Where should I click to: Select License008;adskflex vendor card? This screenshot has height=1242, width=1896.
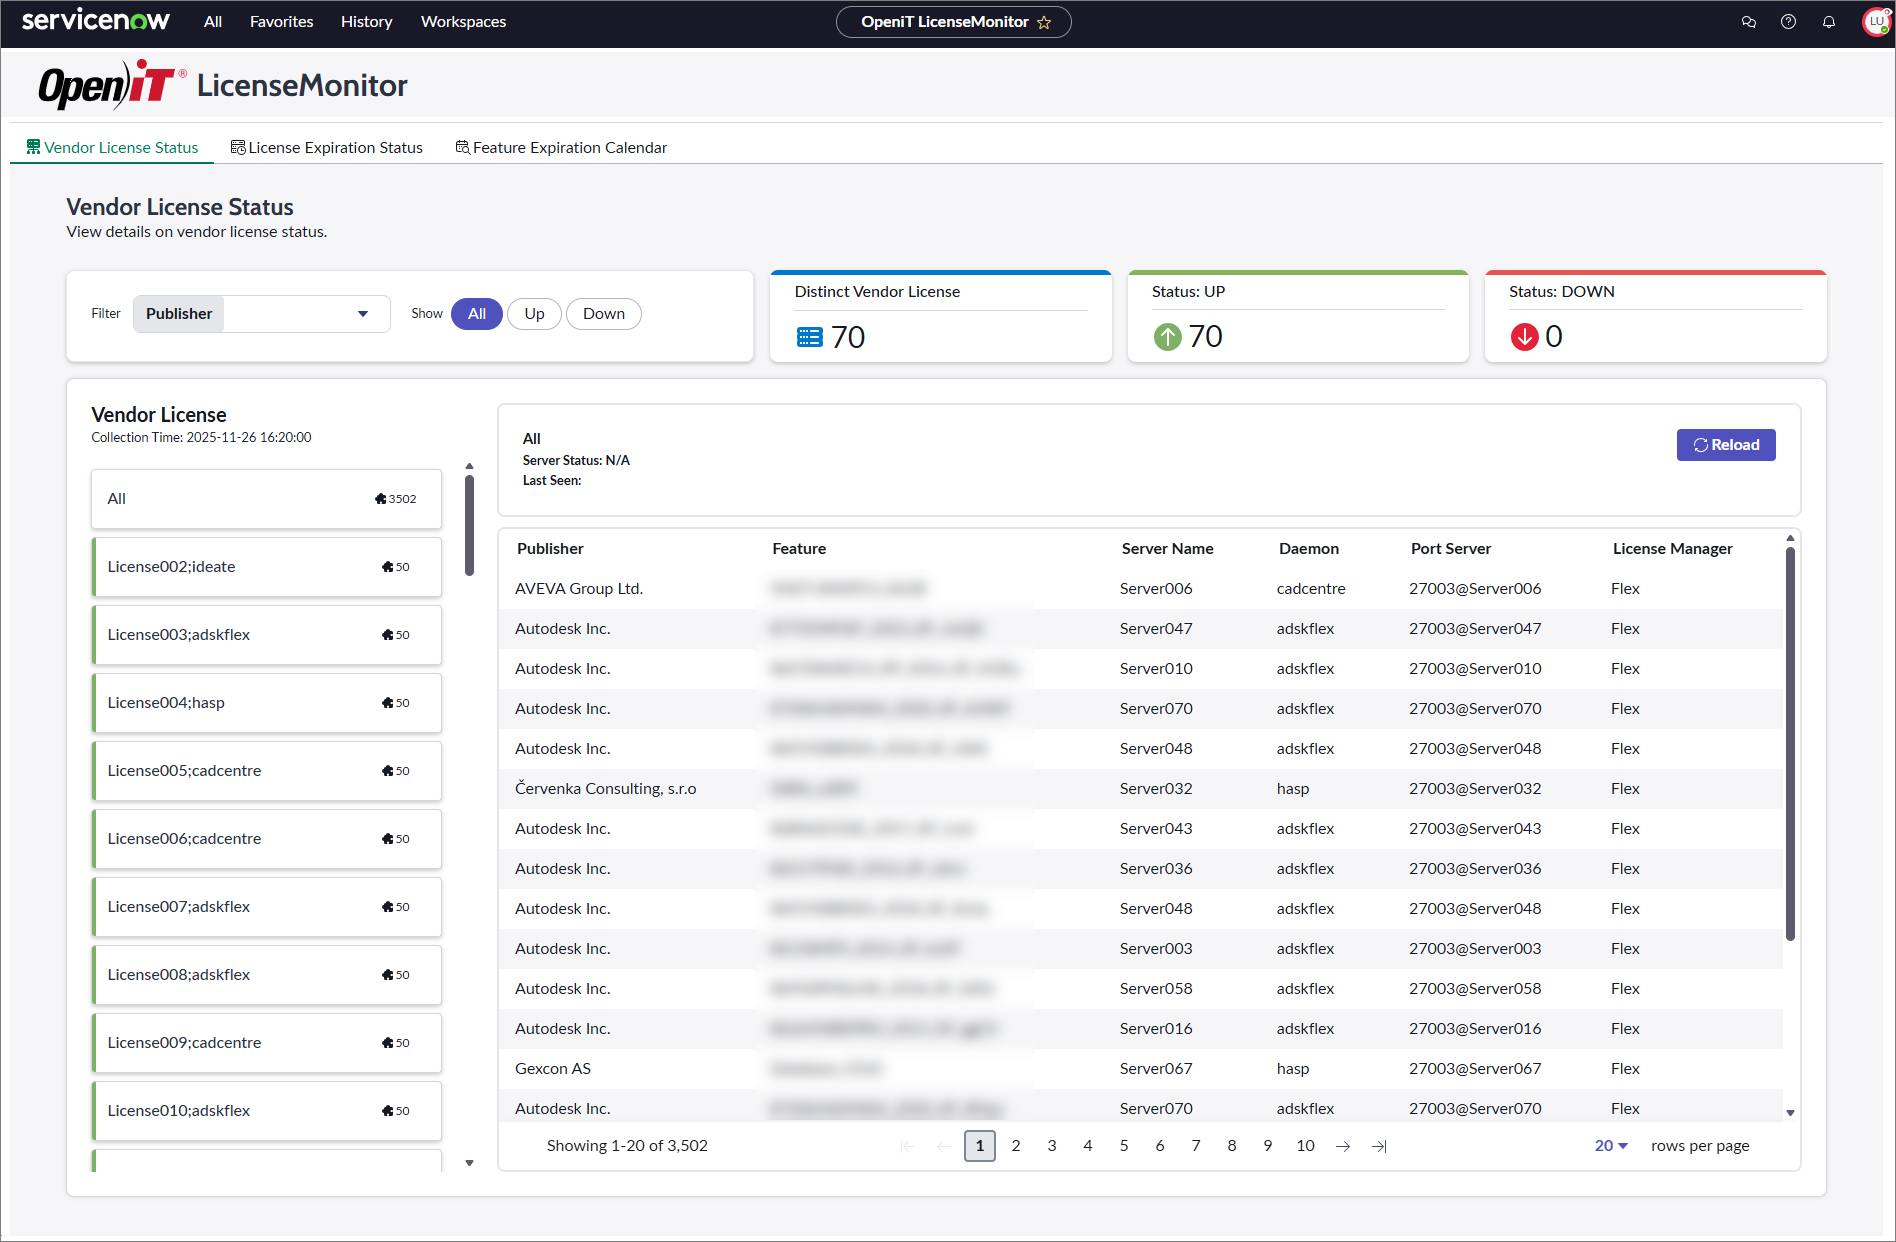pyautogui.click(x=266, y=975)
